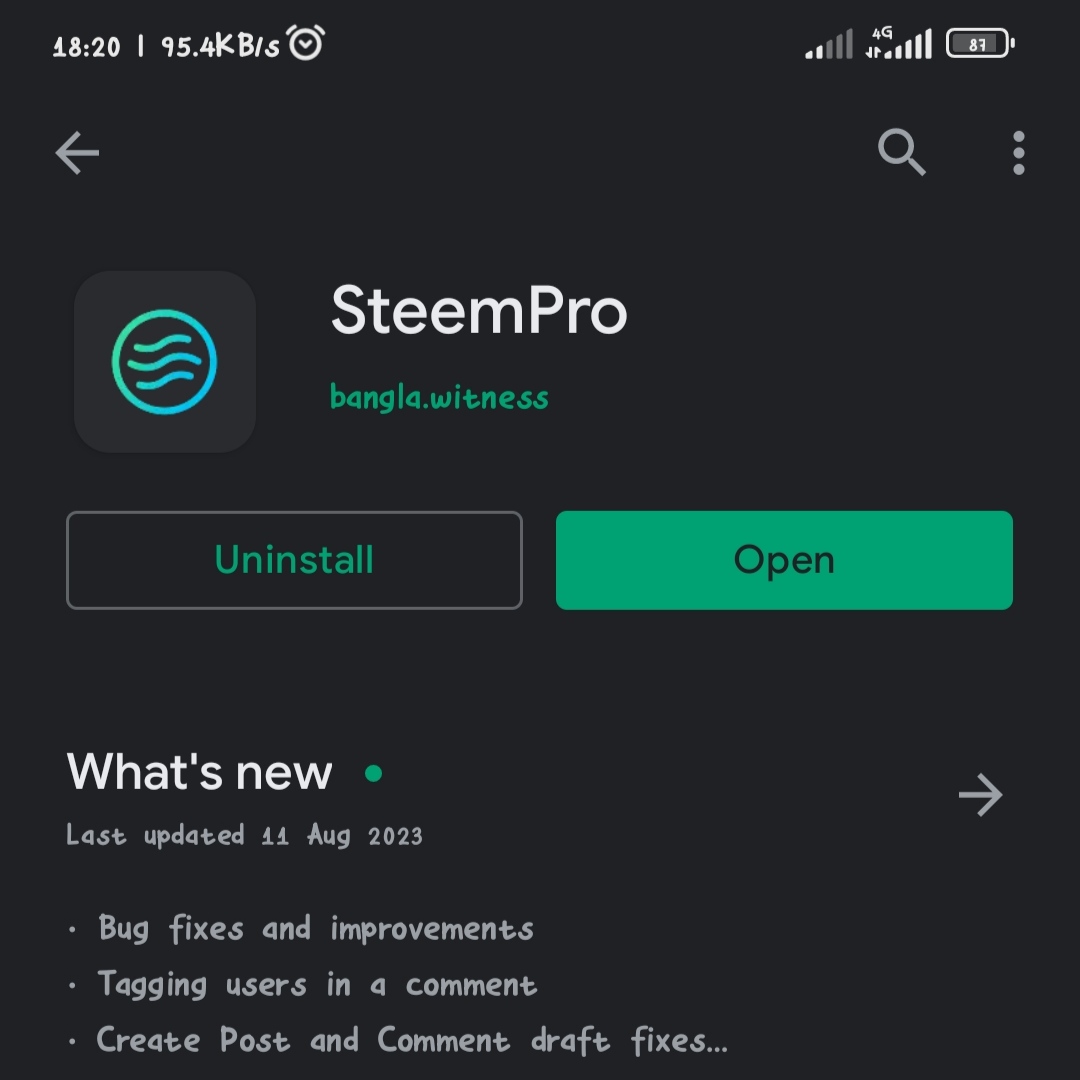
Task: Tap the 18:20 clock in the status bar
Action: pos(87,47)
